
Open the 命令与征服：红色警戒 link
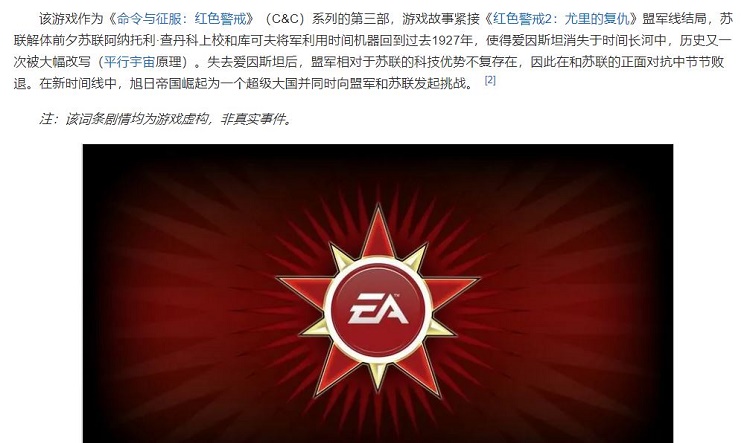click(x=182, y=19)
